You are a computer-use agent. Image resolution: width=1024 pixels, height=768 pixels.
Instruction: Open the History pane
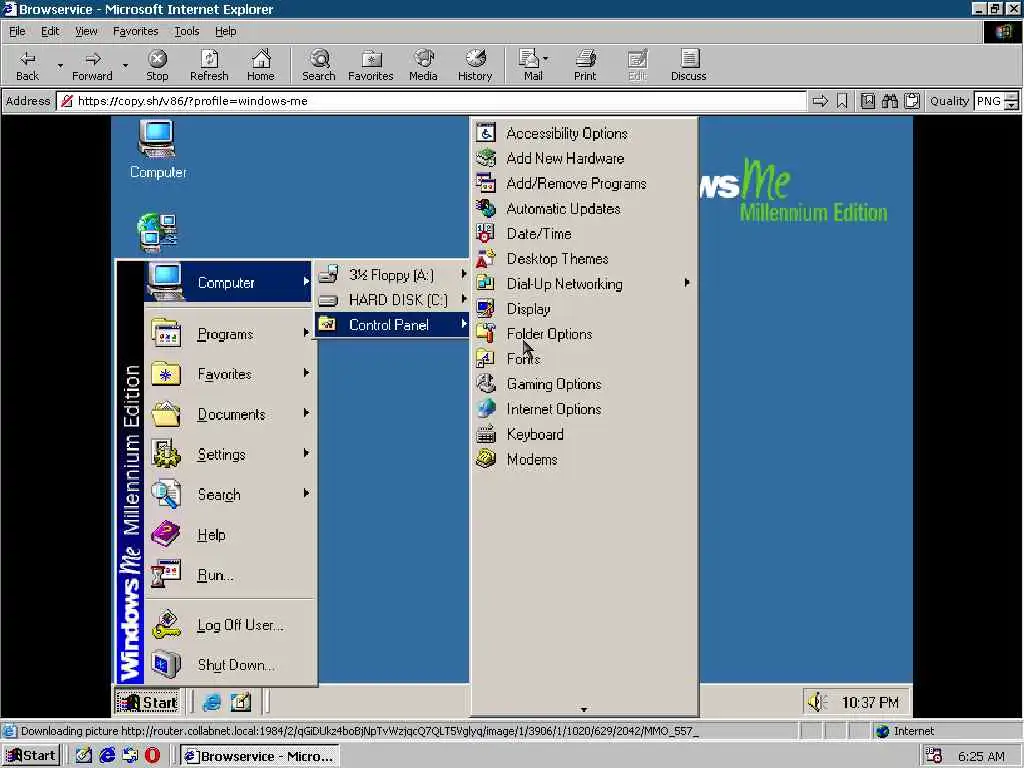pos(475,65)
